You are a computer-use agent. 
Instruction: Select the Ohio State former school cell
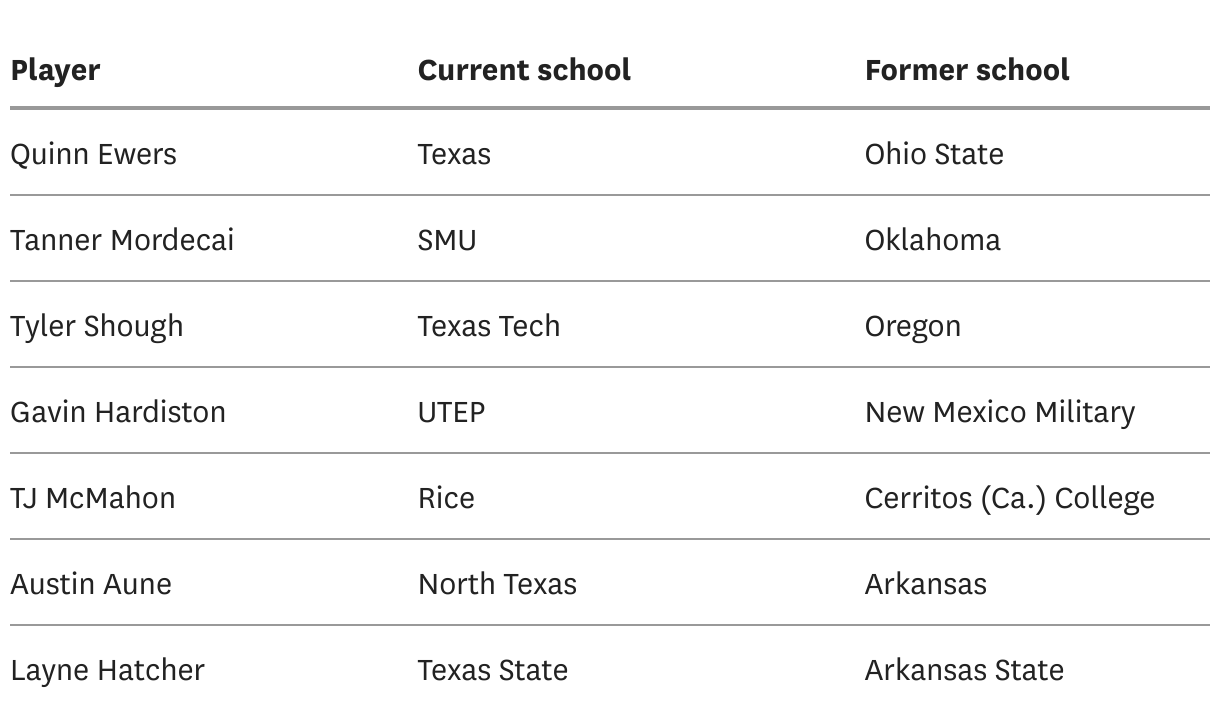(x=934, y=154)
